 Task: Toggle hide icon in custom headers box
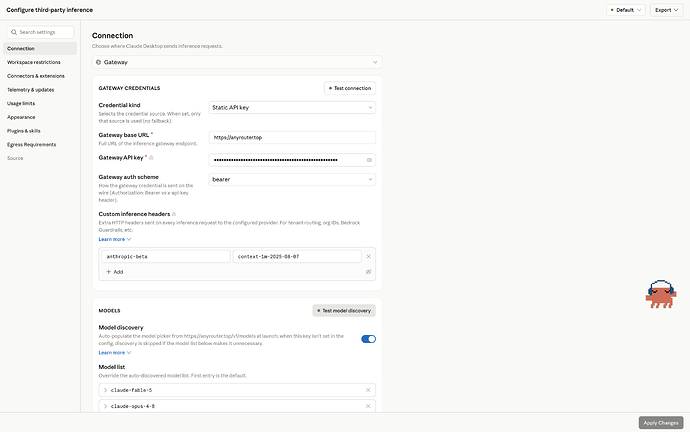point(368,272)
